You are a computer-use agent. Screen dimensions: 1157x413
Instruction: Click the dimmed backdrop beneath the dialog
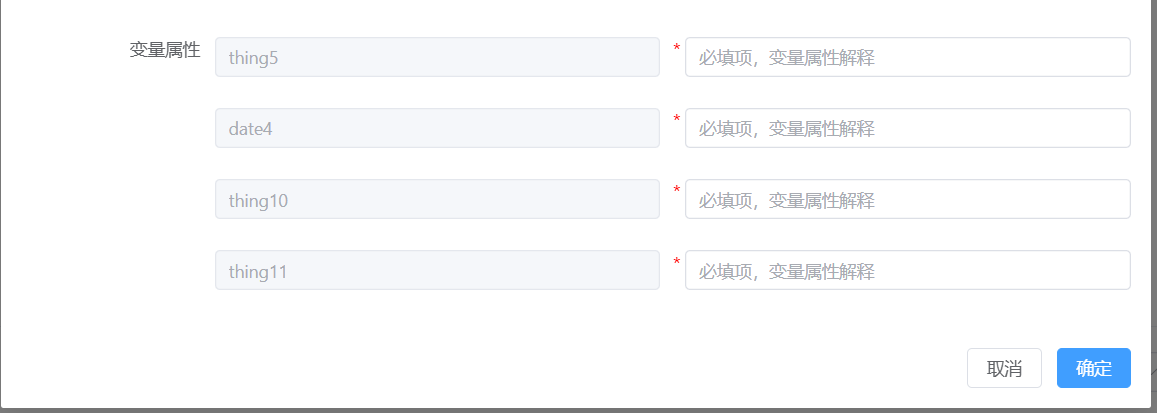click(576, 410)
